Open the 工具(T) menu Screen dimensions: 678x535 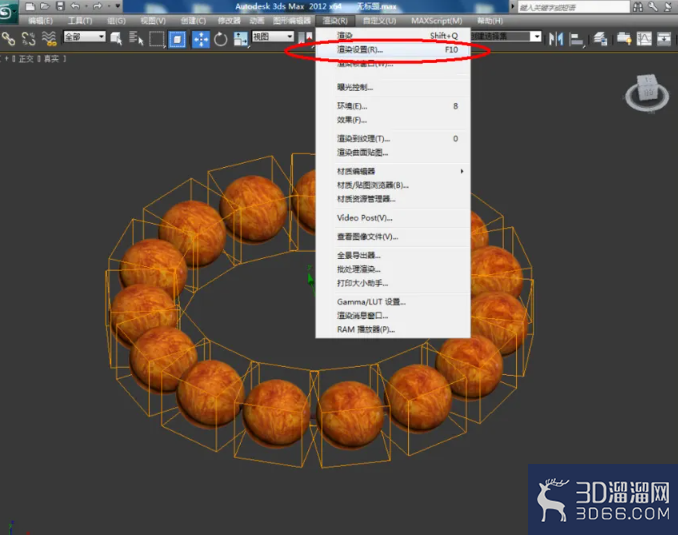80,21
